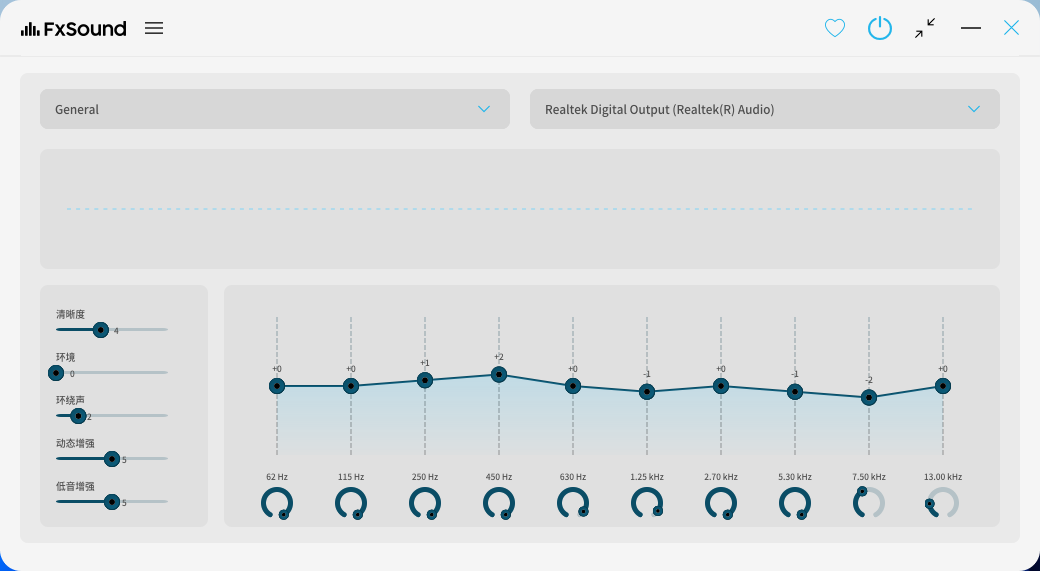1040x571 pixels.
Task: Open the Realtek Digital Output device dropdown
Action: [x=765, y=109]
